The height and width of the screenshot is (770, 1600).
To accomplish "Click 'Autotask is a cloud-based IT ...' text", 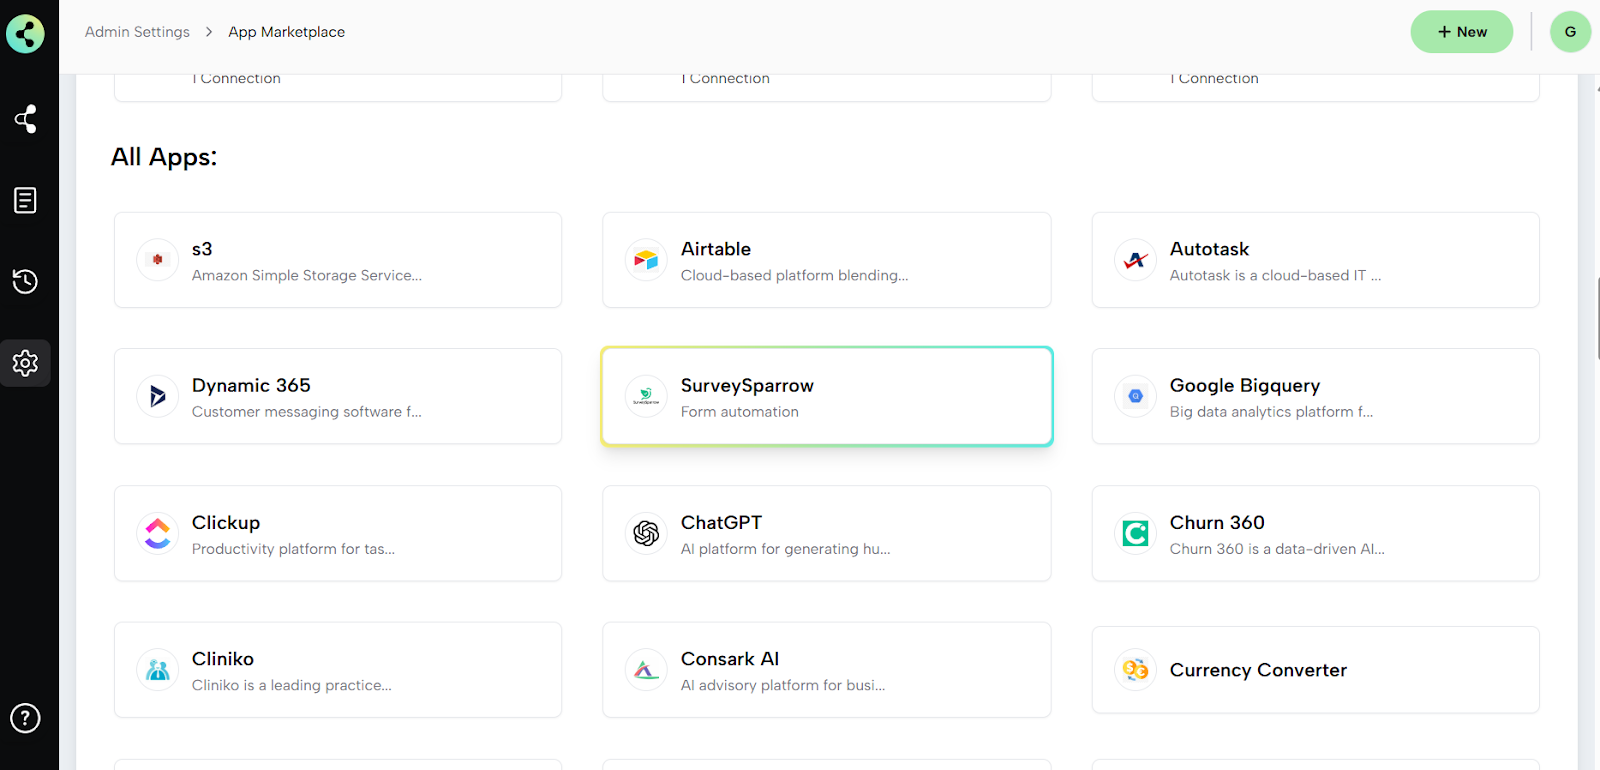I will [x=1275, y=275].
